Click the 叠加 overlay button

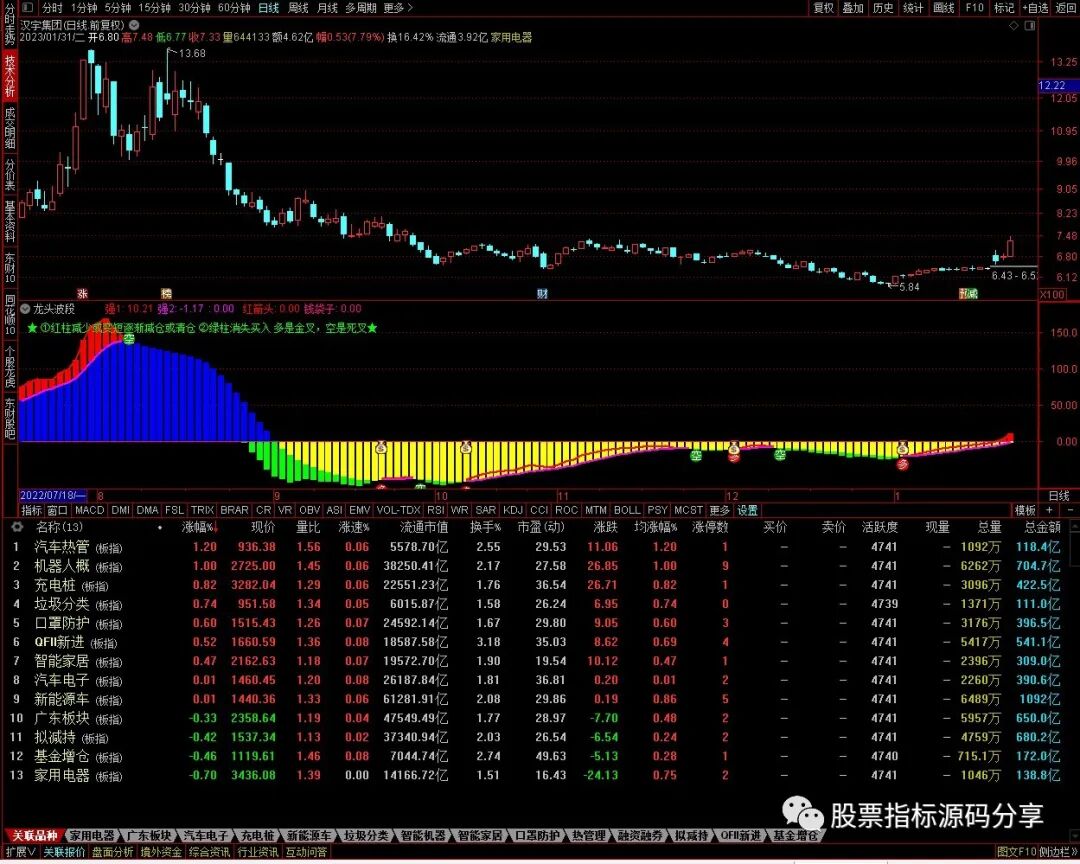[x=853, y=8]
